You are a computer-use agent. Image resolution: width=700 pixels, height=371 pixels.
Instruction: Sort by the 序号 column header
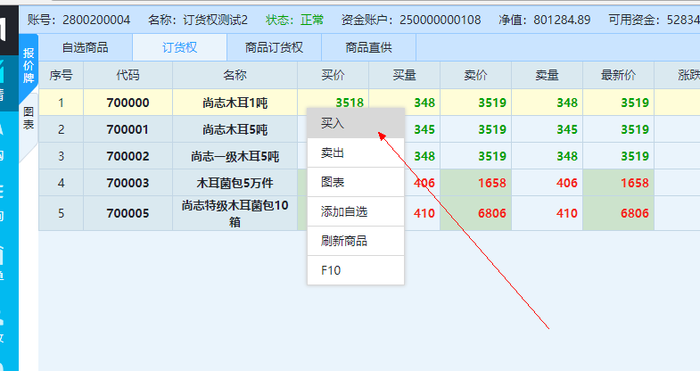click(x=61, y=75)
